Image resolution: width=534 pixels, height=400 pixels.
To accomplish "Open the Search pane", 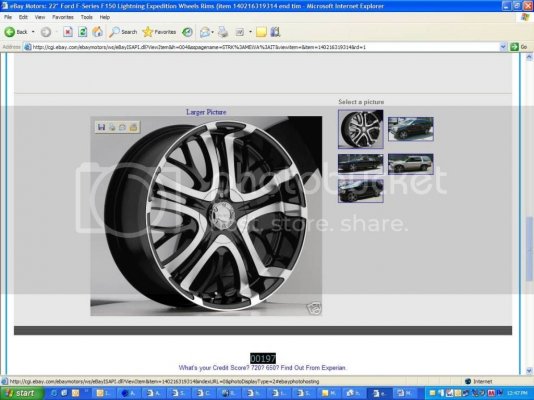I will coord(123,32).
